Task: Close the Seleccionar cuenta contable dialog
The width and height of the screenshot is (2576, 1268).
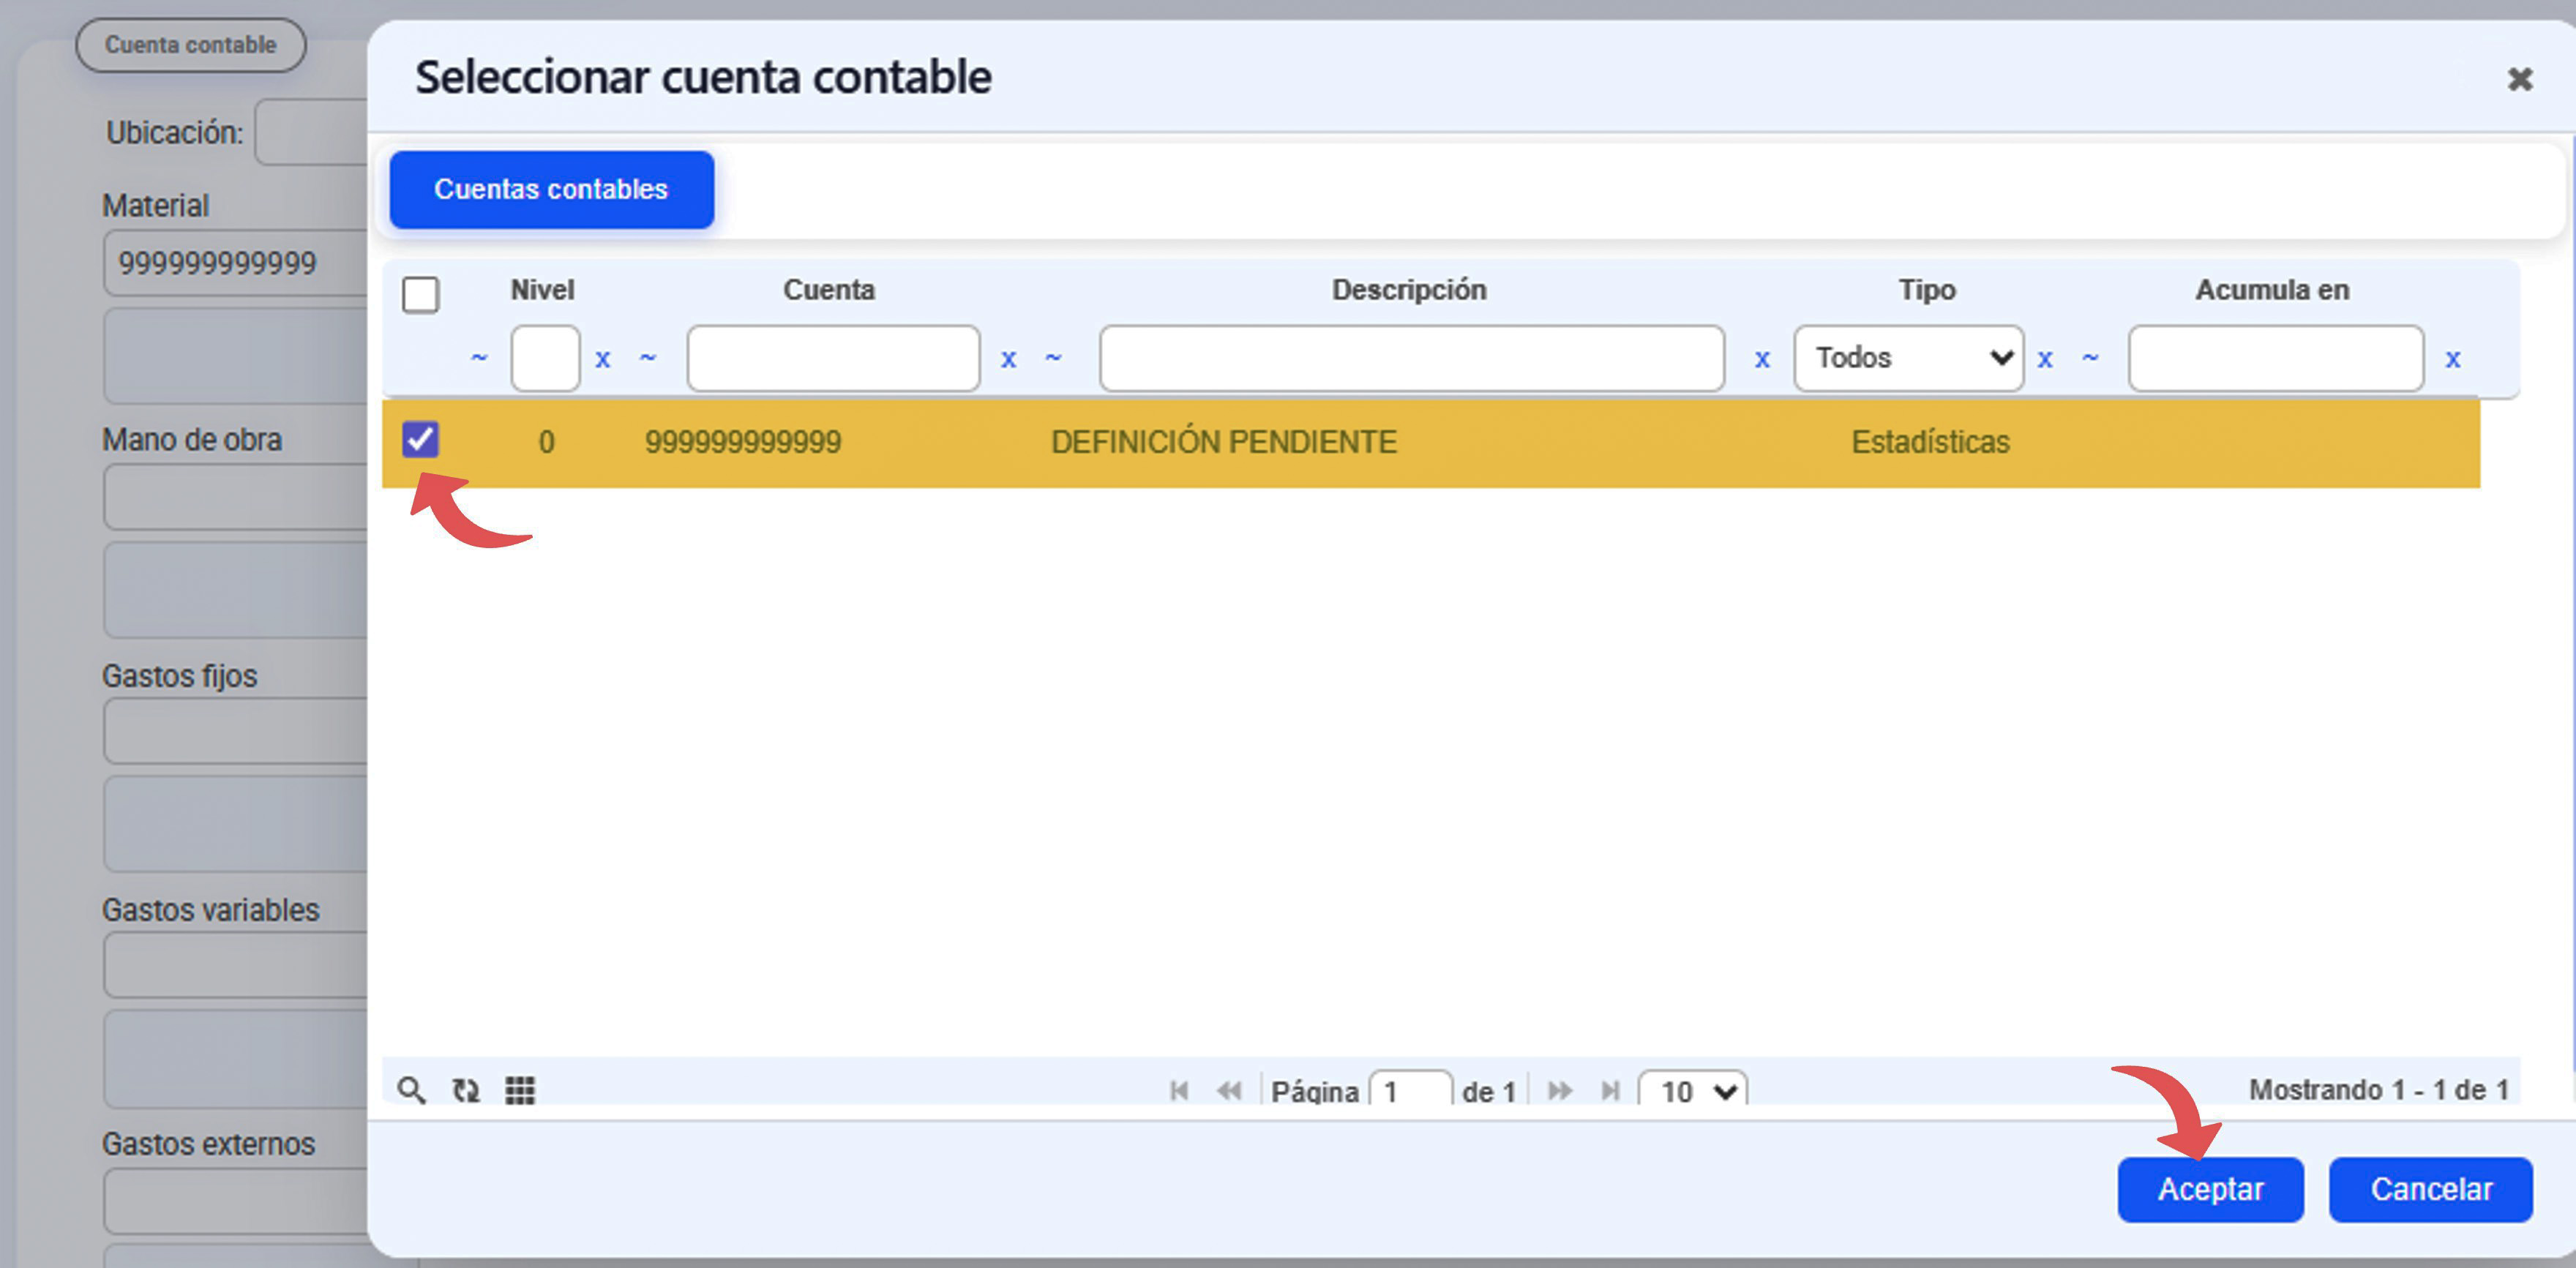Action: coord(2519,79)
